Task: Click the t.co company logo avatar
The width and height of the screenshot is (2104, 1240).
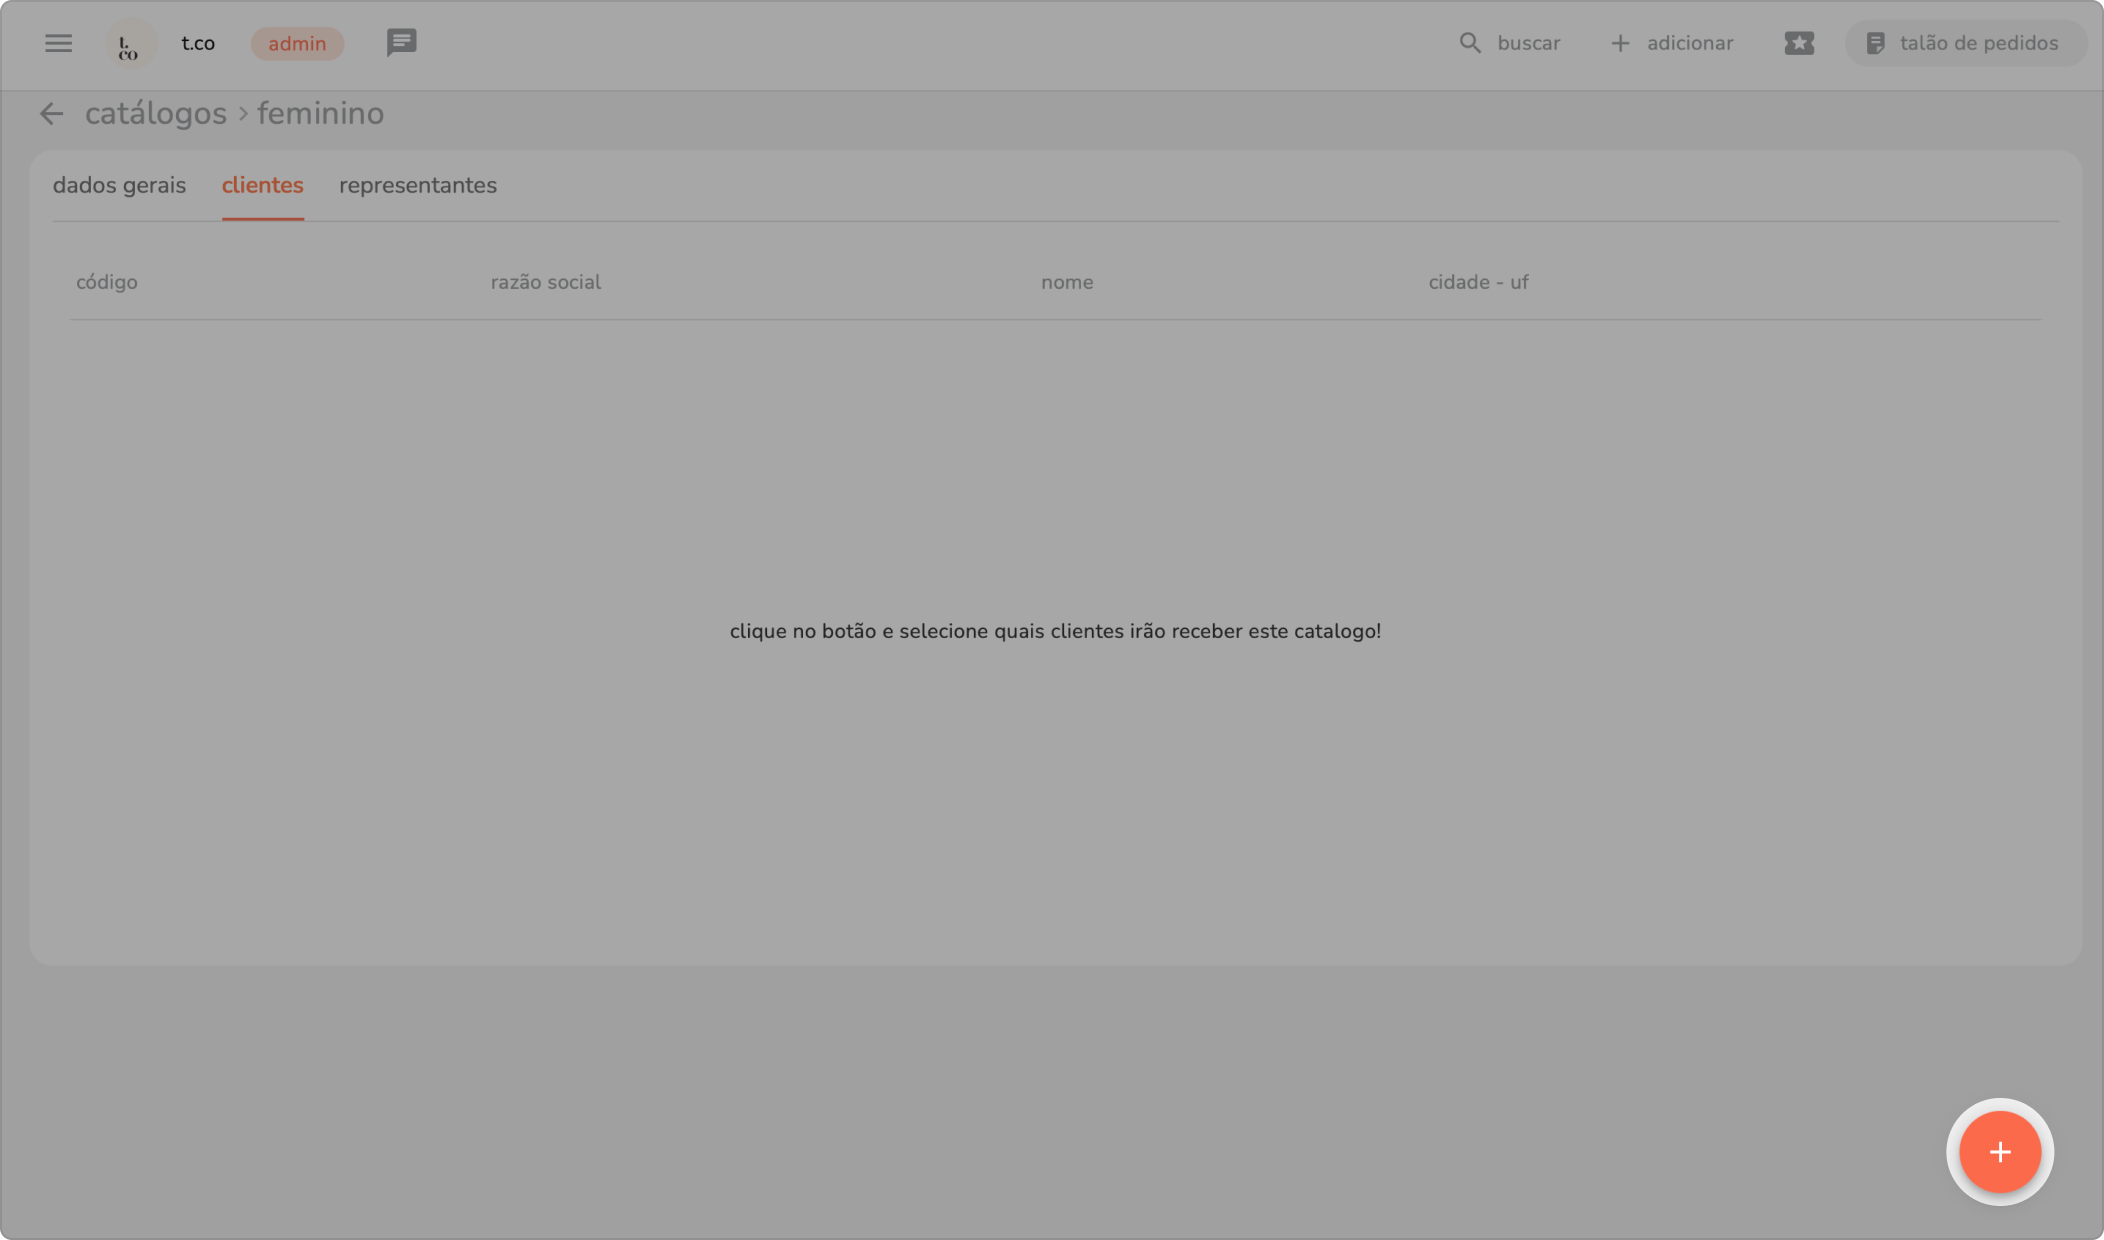Action: tap(130, 44)
